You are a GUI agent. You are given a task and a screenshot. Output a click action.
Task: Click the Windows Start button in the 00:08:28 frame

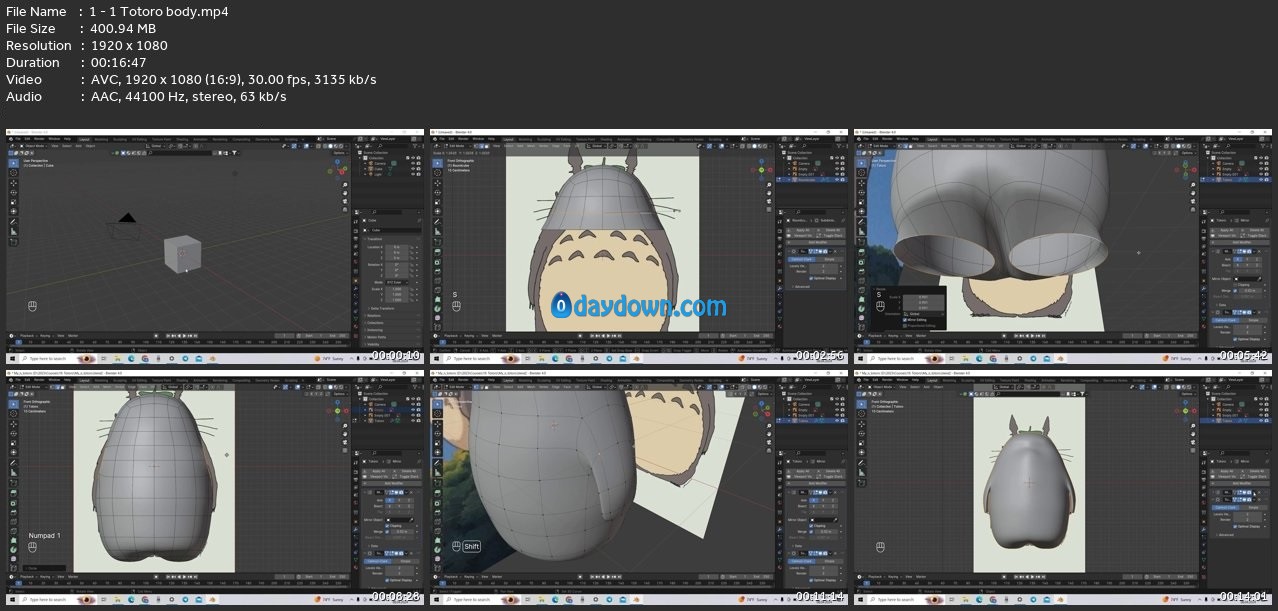point(12,600)
